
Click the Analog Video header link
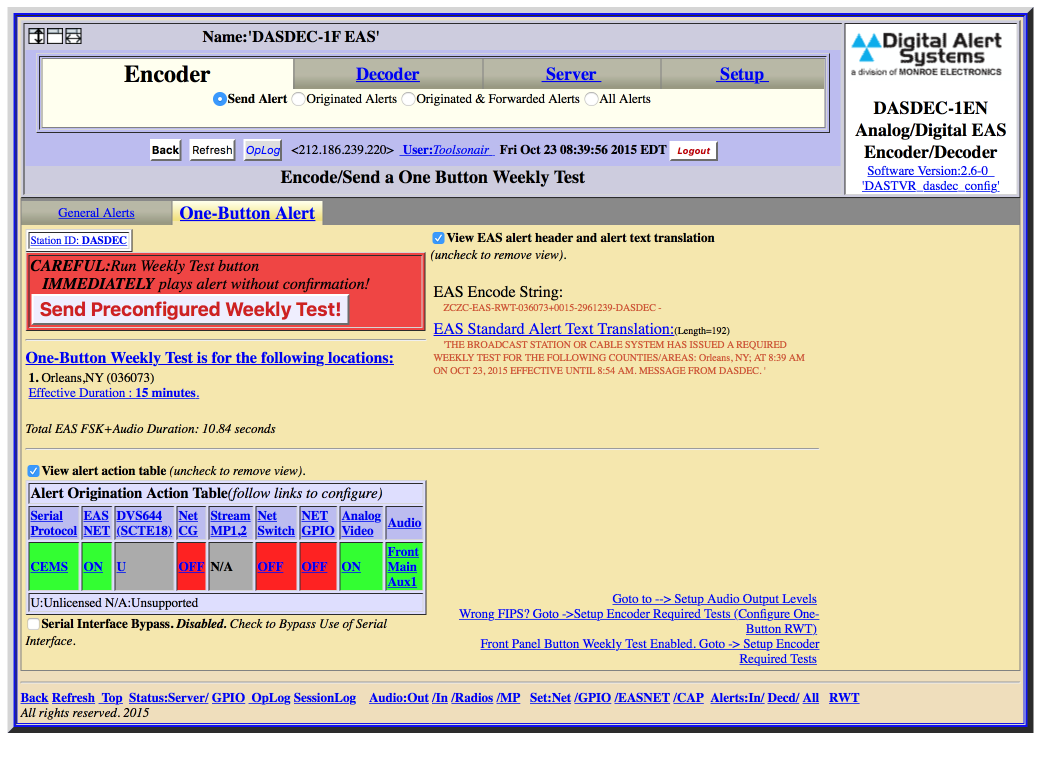click(x=361, y=524)
